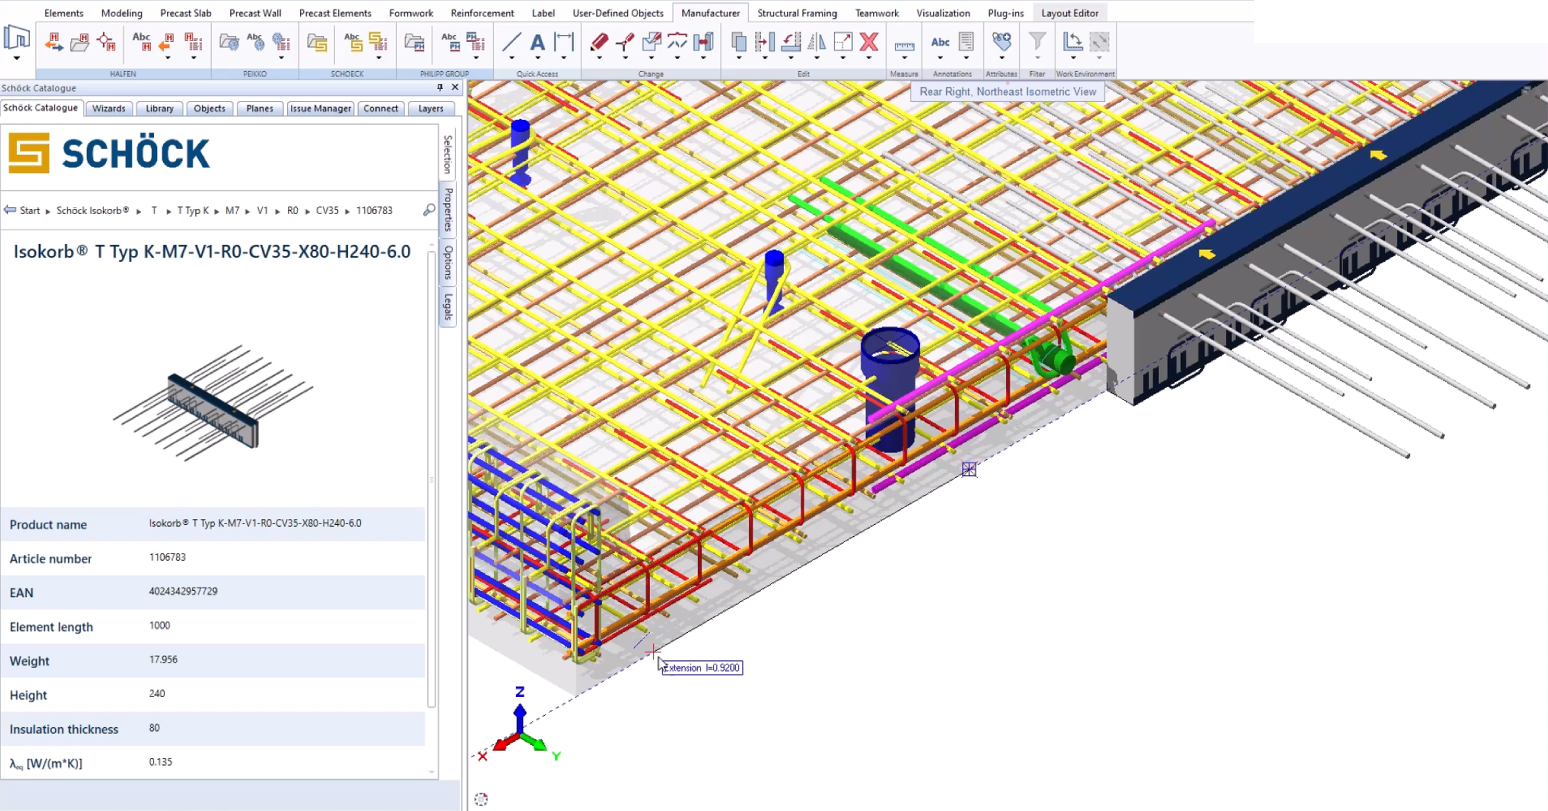Viewport: 1548px width, 811px height.
Task: Expand dropdown under PEIKKO list icon
Action: pyautogui.click(x=281, y=59)
